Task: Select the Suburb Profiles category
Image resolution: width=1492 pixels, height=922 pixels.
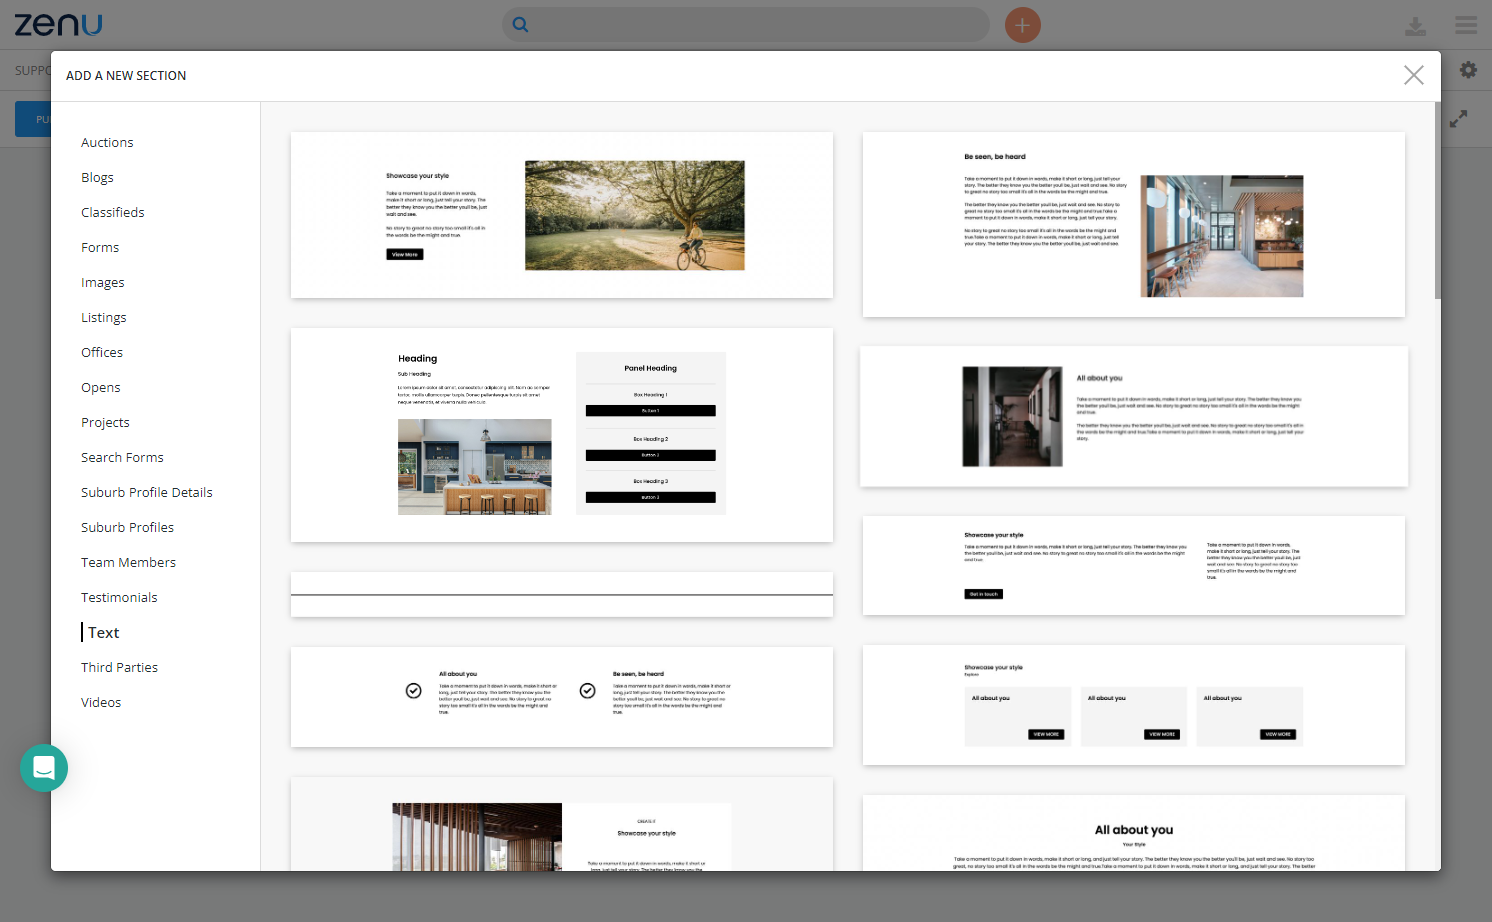Action: pos(127,528)
